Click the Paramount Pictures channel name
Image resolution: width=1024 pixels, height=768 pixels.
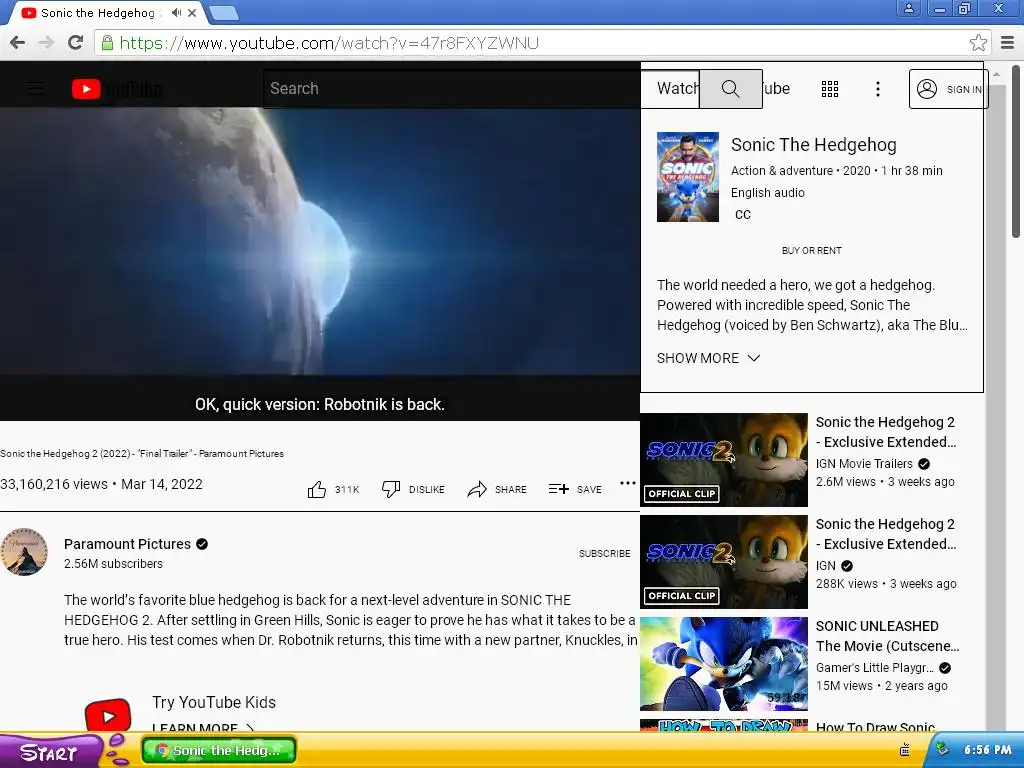[127, 544]
